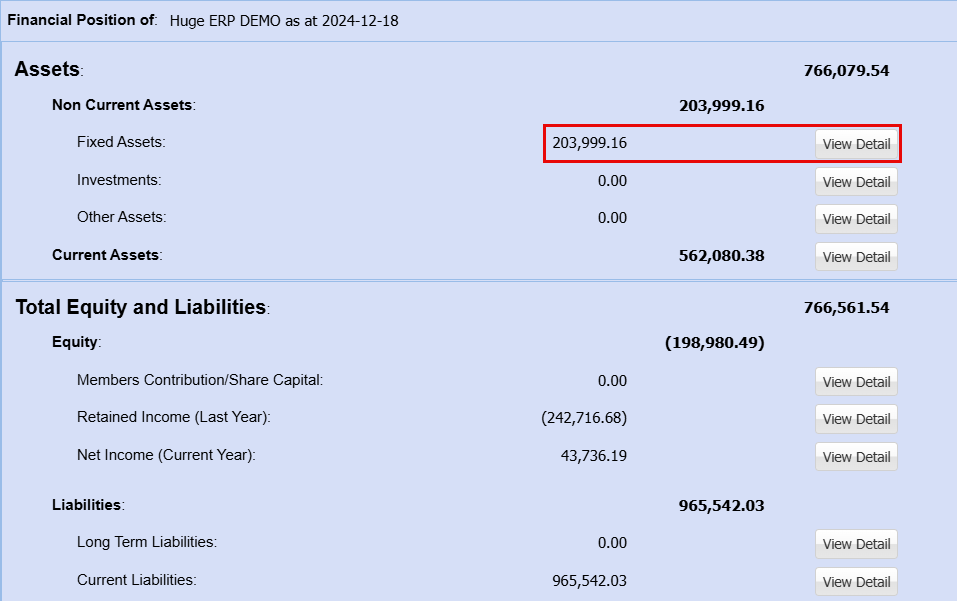
Task: View detail for Members Contribution/Share Capital
Action: [x=856, y=382]
